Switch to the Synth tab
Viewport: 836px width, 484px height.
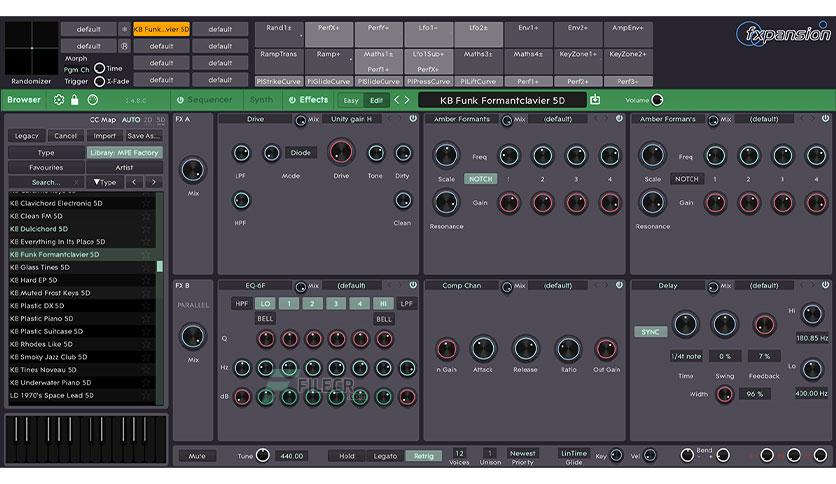[x=261, y=100]
